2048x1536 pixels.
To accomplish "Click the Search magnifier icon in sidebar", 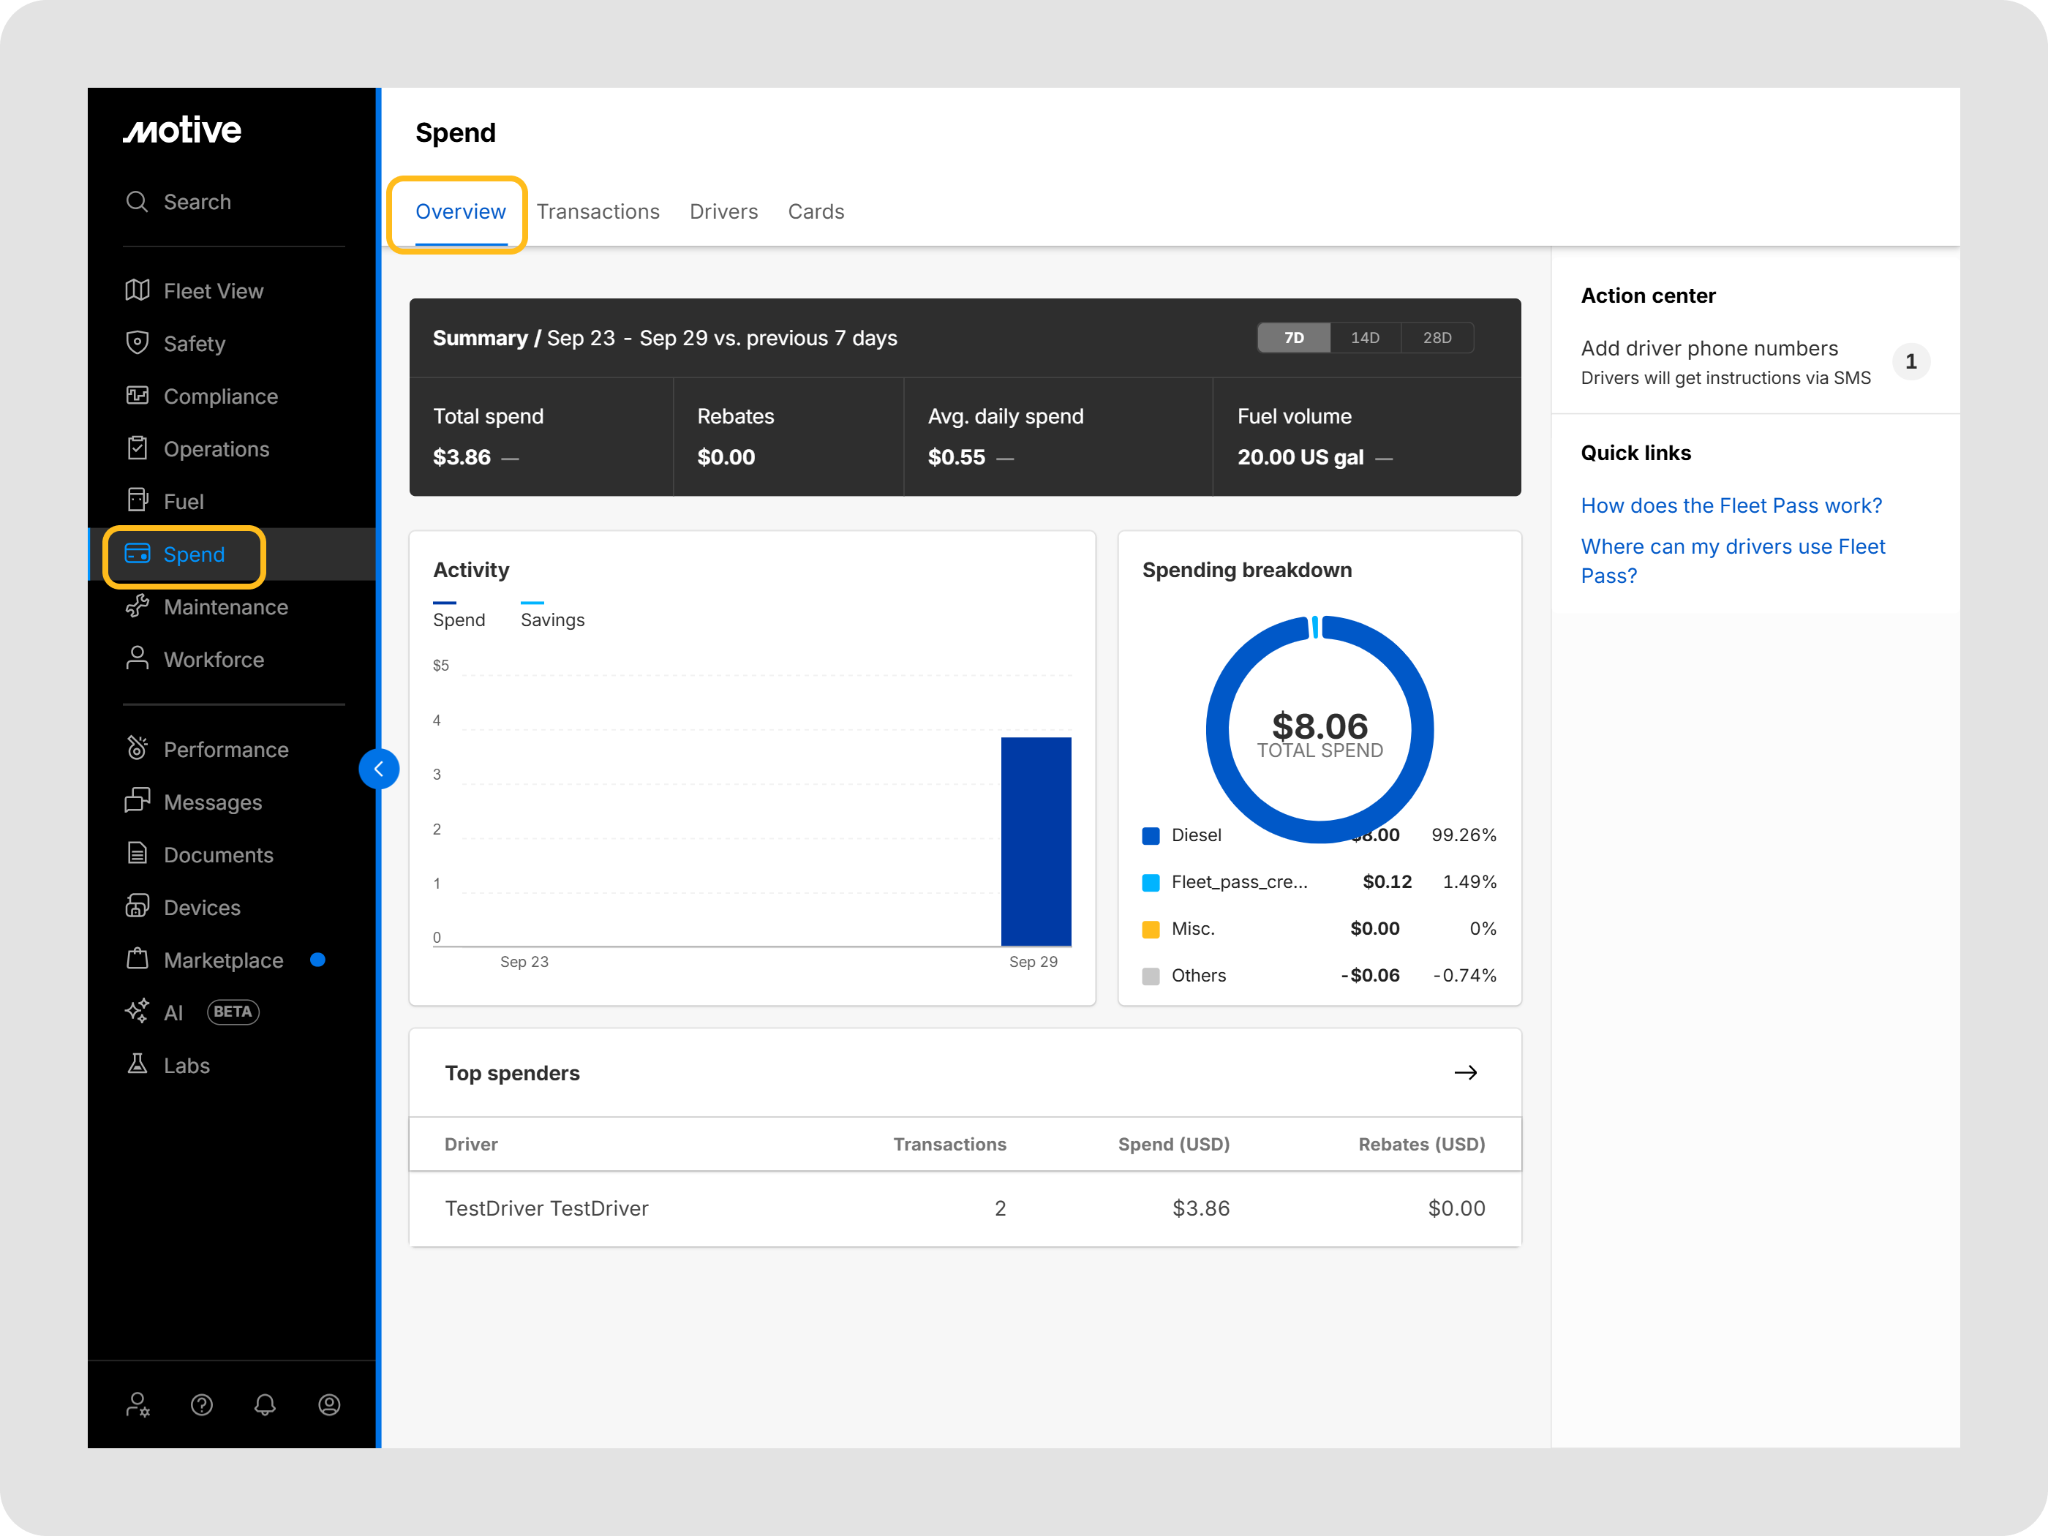I will (137, 202).
